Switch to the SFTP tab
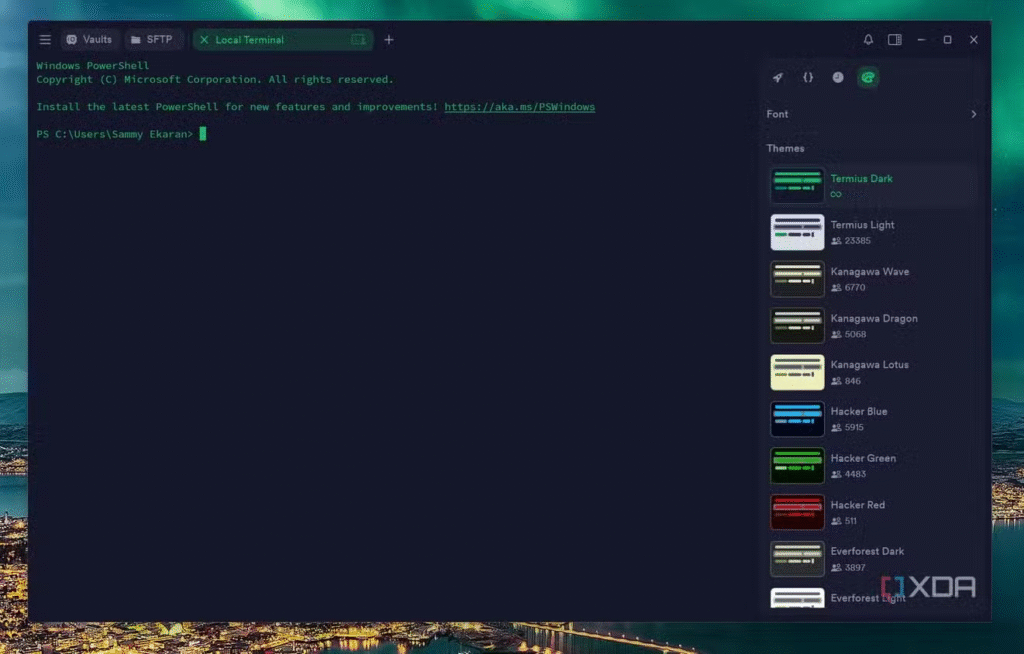Screen dimensions: 1024x654 [x=151, y=40]
